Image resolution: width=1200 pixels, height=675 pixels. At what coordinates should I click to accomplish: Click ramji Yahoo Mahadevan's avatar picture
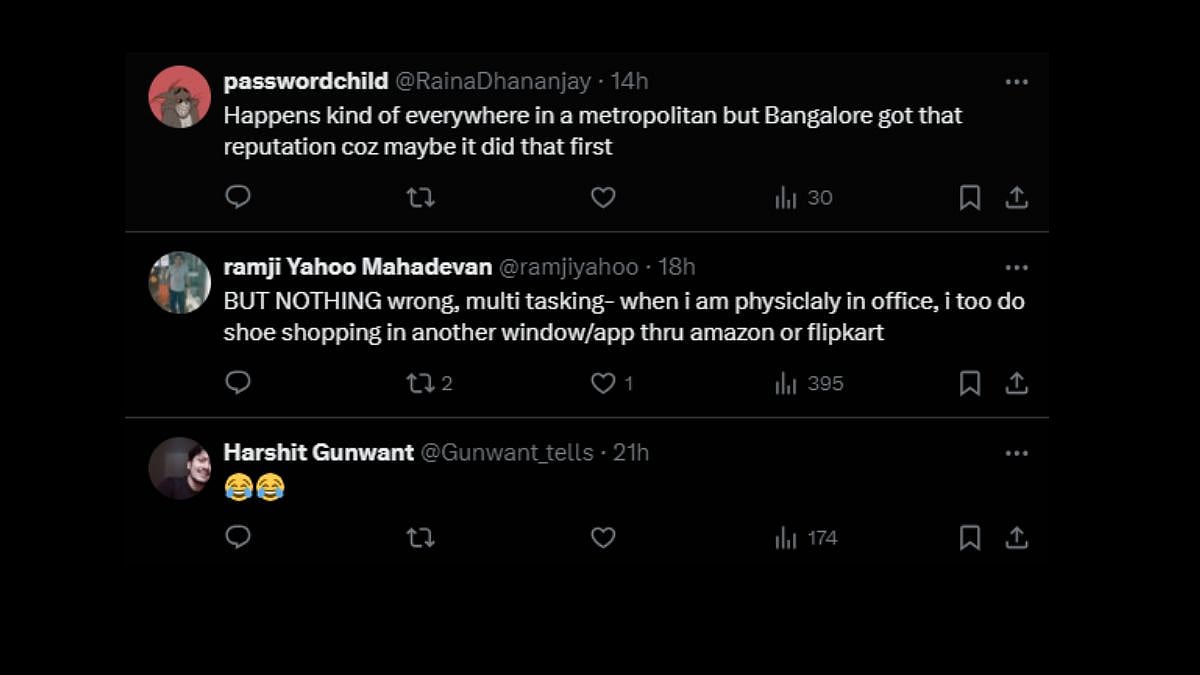179,282
